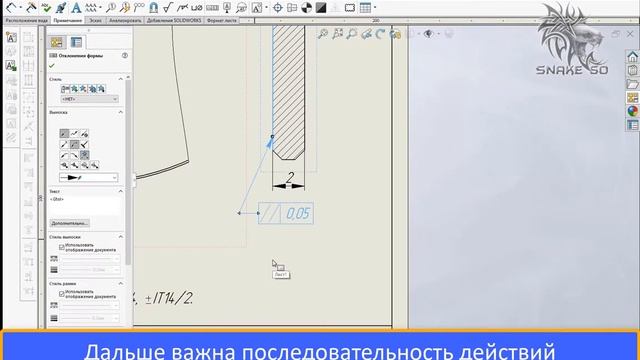Screen dimensions: 640x360
Task: Select the first leader type icon
Action: tap(64, 134)
